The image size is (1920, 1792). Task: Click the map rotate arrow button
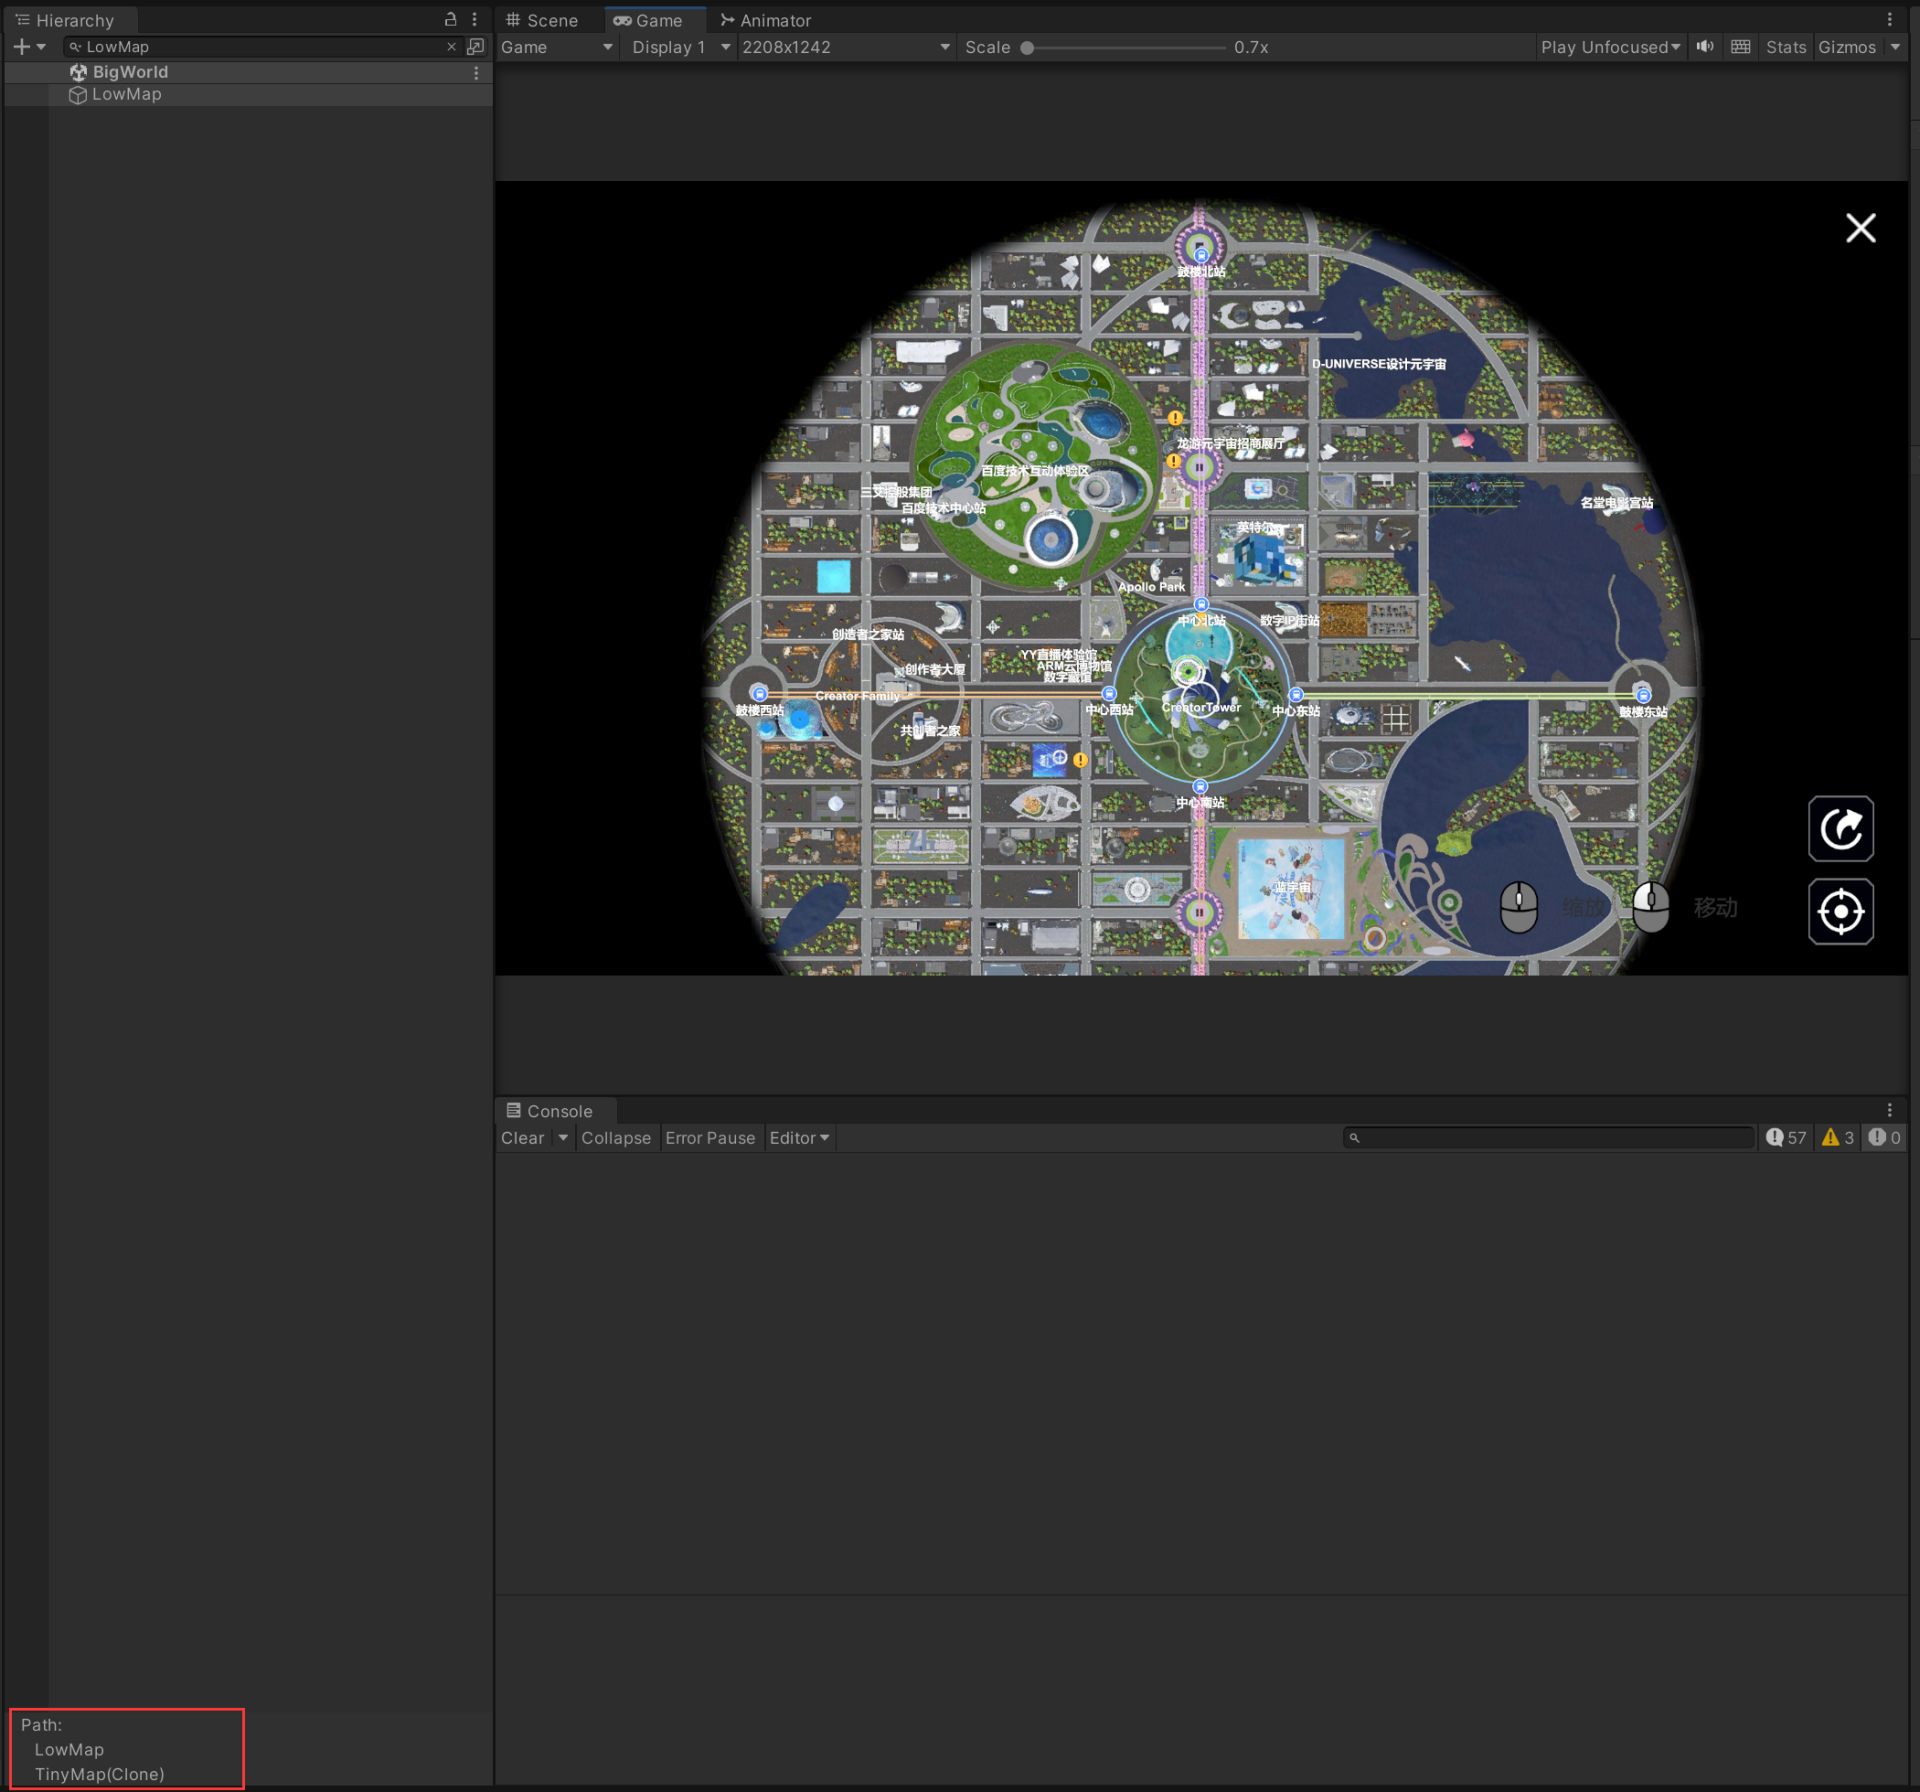(1840, 828)
